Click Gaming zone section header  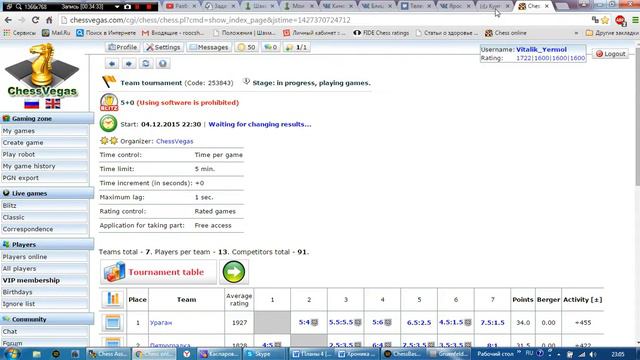(x=47, y=119)
